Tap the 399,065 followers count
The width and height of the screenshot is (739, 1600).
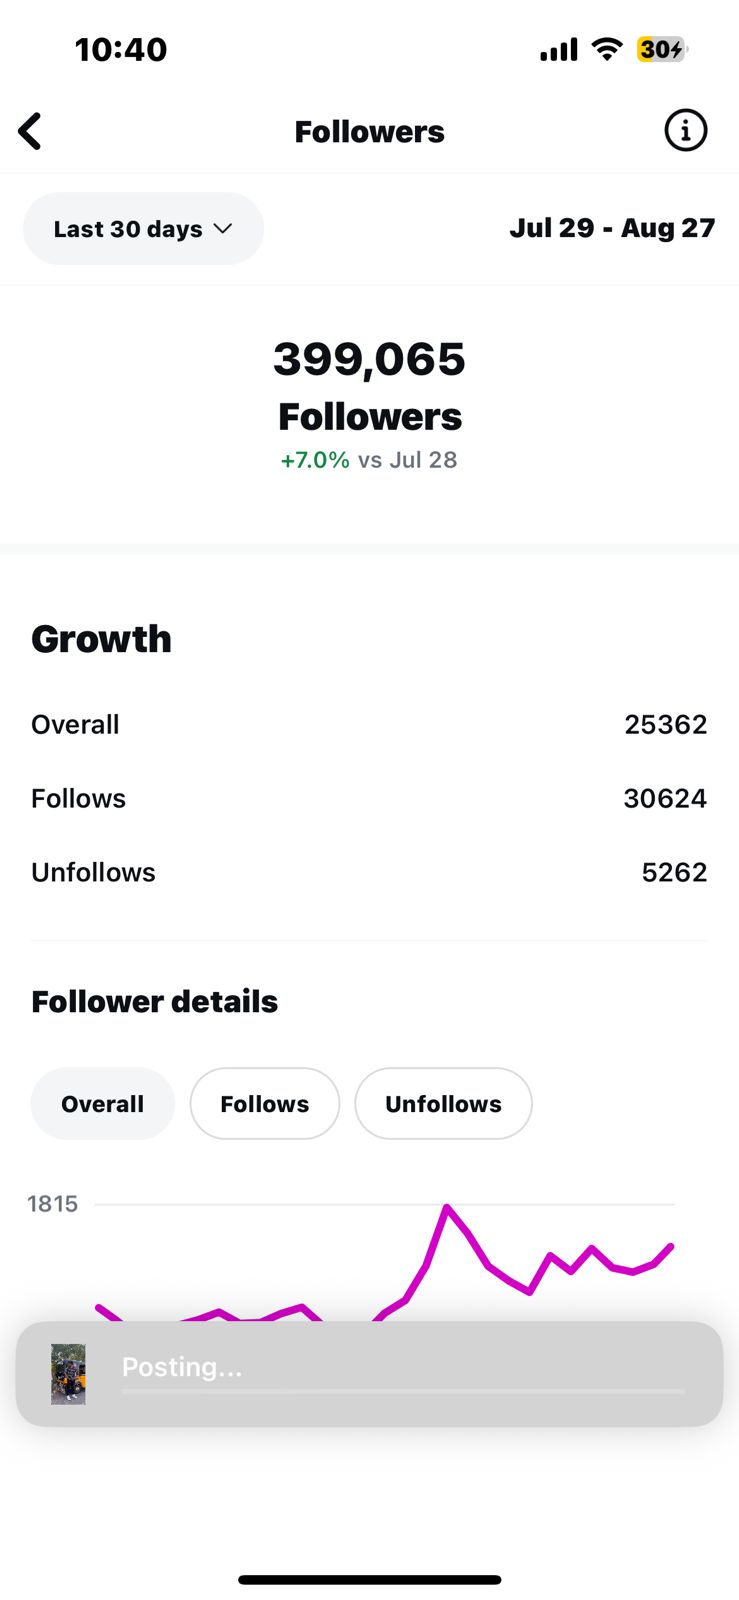pos(369,359)
